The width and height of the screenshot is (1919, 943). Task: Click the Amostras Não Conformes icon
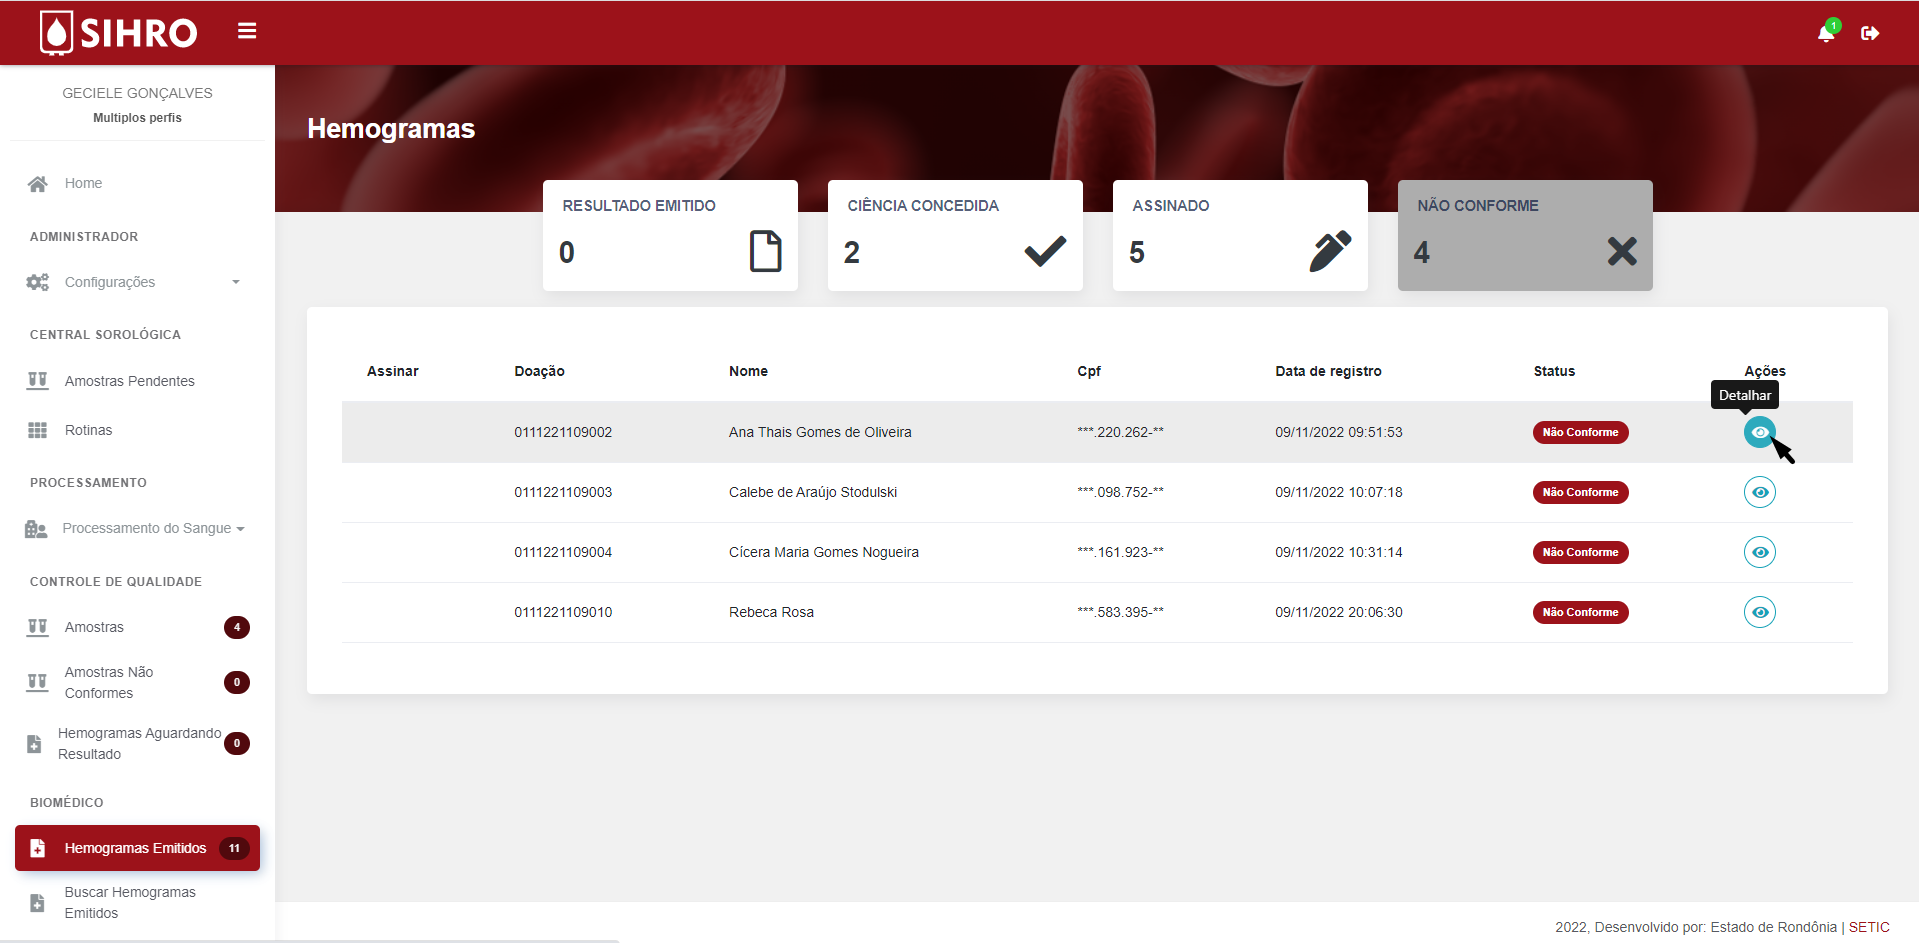pyautogui.click(x=37, y=682)
